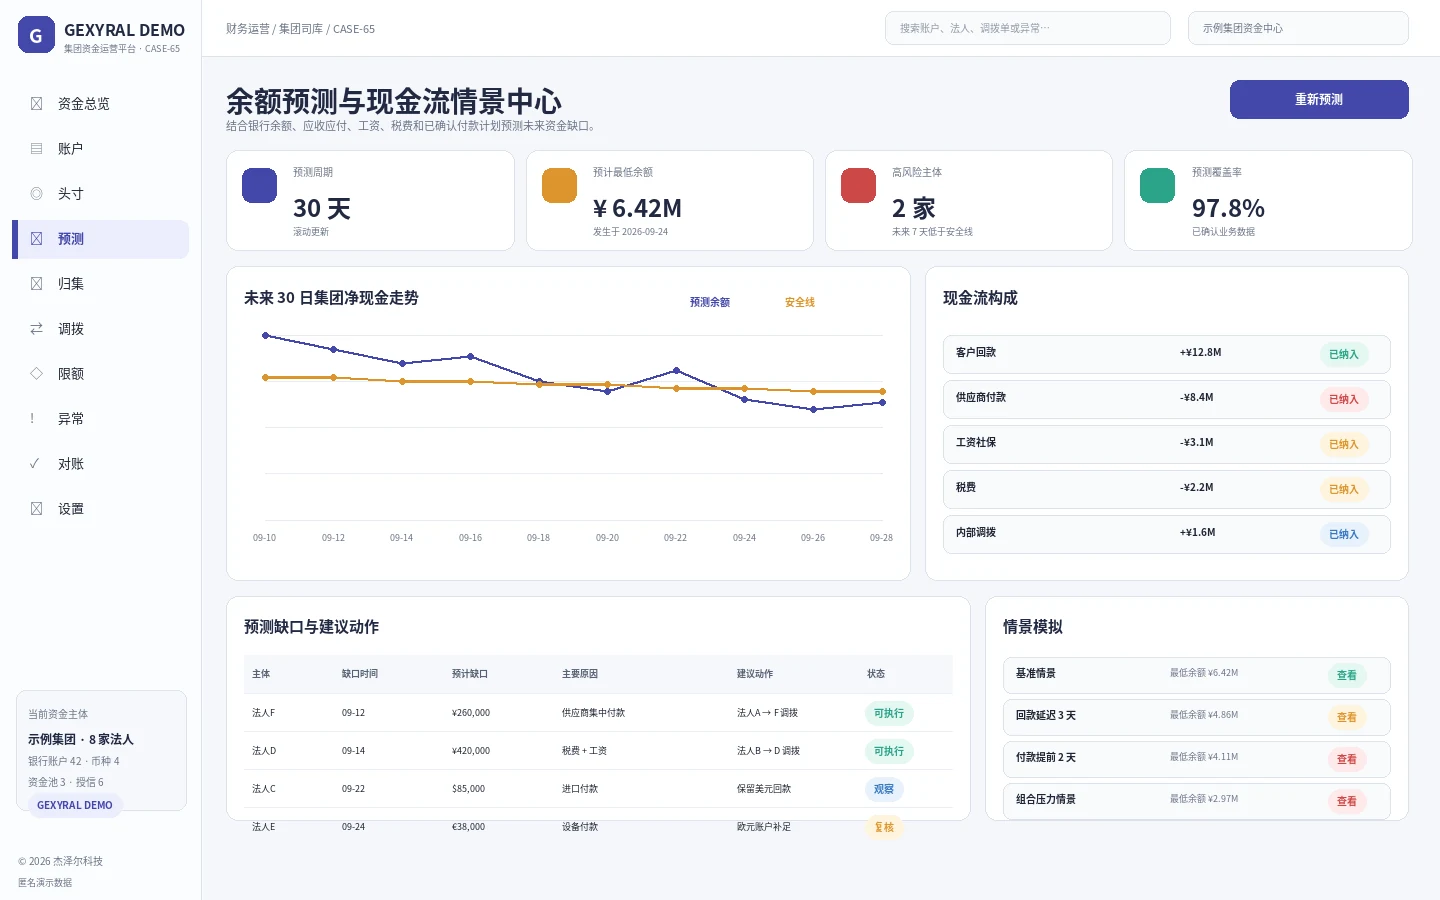Click the 法人D row's ¥420,000 value
This screenshot has width=1440, height=900.
[x=471, y=751]
